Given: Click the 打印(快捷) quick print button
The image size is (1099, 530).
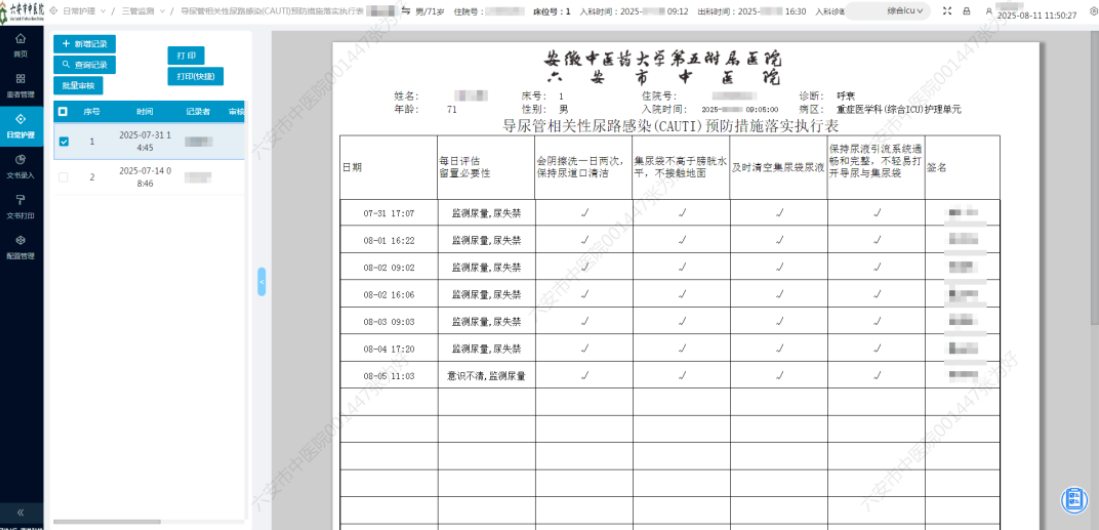Looking at the screenshot, I should [x=194, y=76].
